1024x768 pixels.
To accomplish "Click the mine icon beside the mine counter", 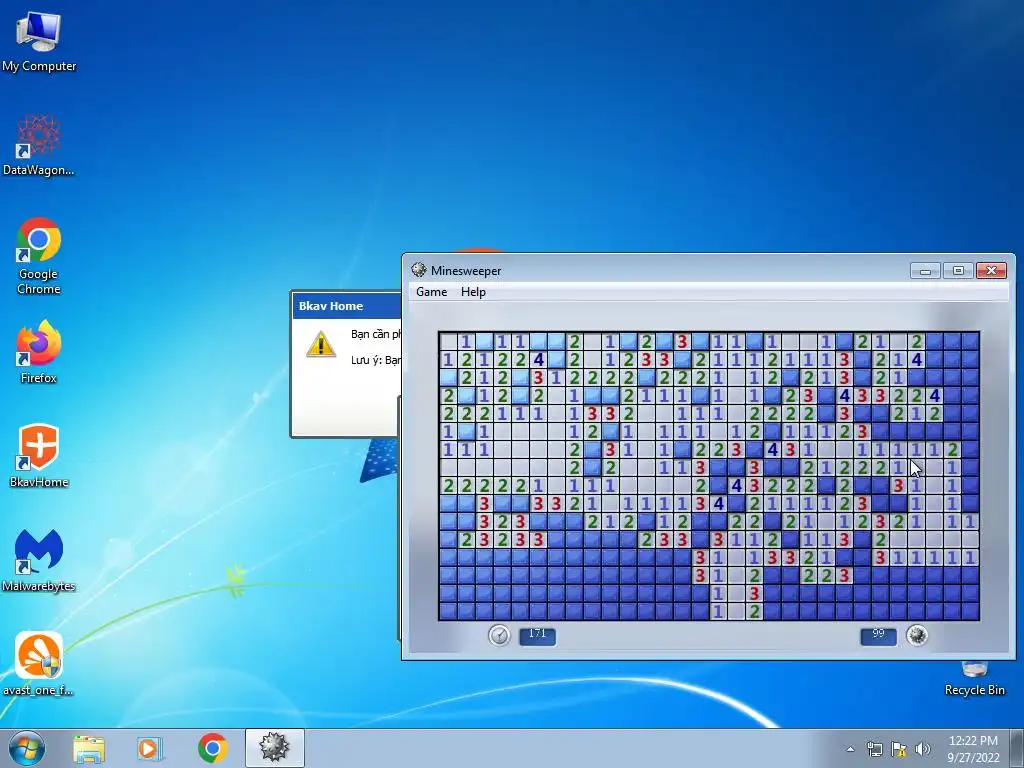I will pyautogui.click(x=917, y=635).
